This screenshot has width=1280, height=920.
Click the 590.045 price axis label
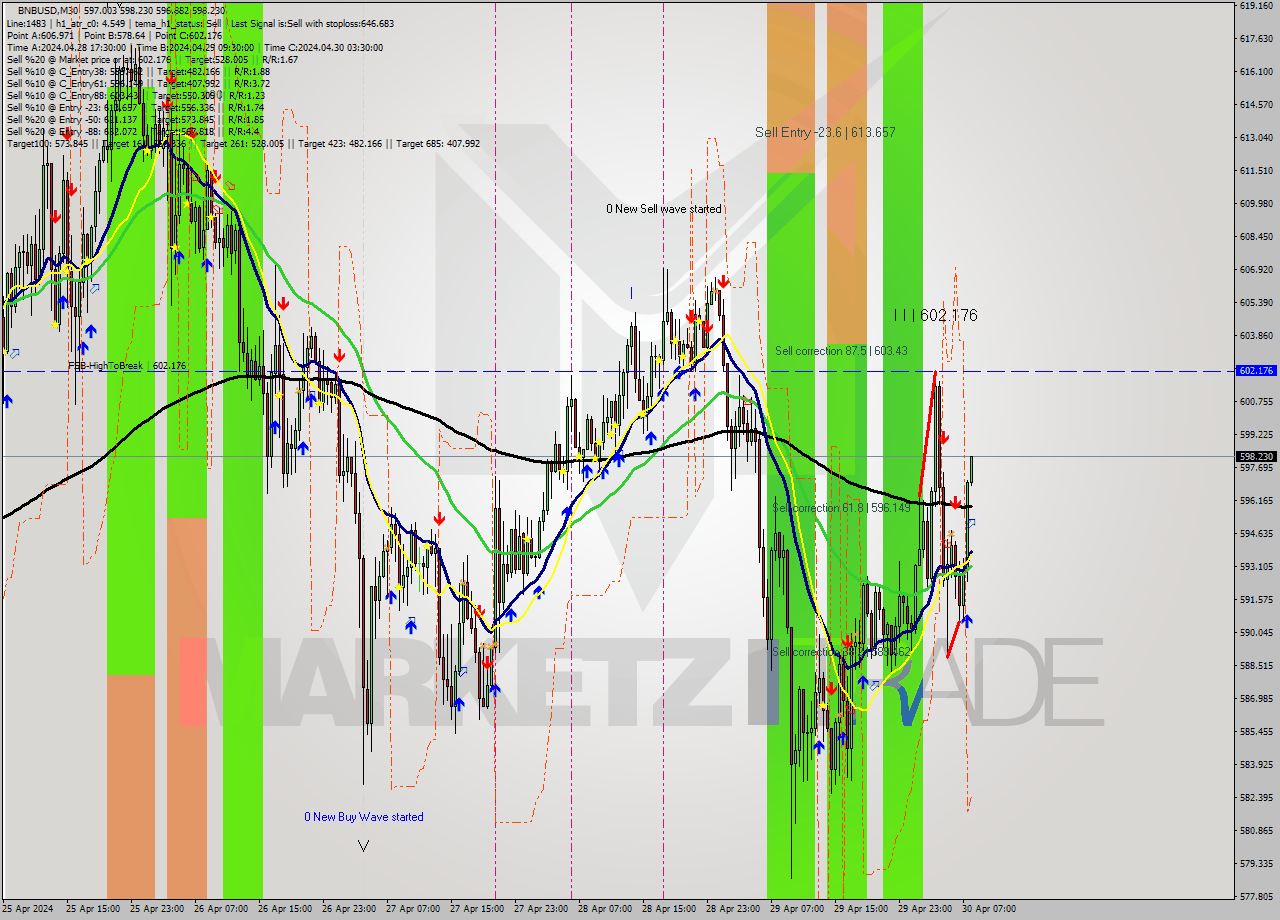point(1256,632)
